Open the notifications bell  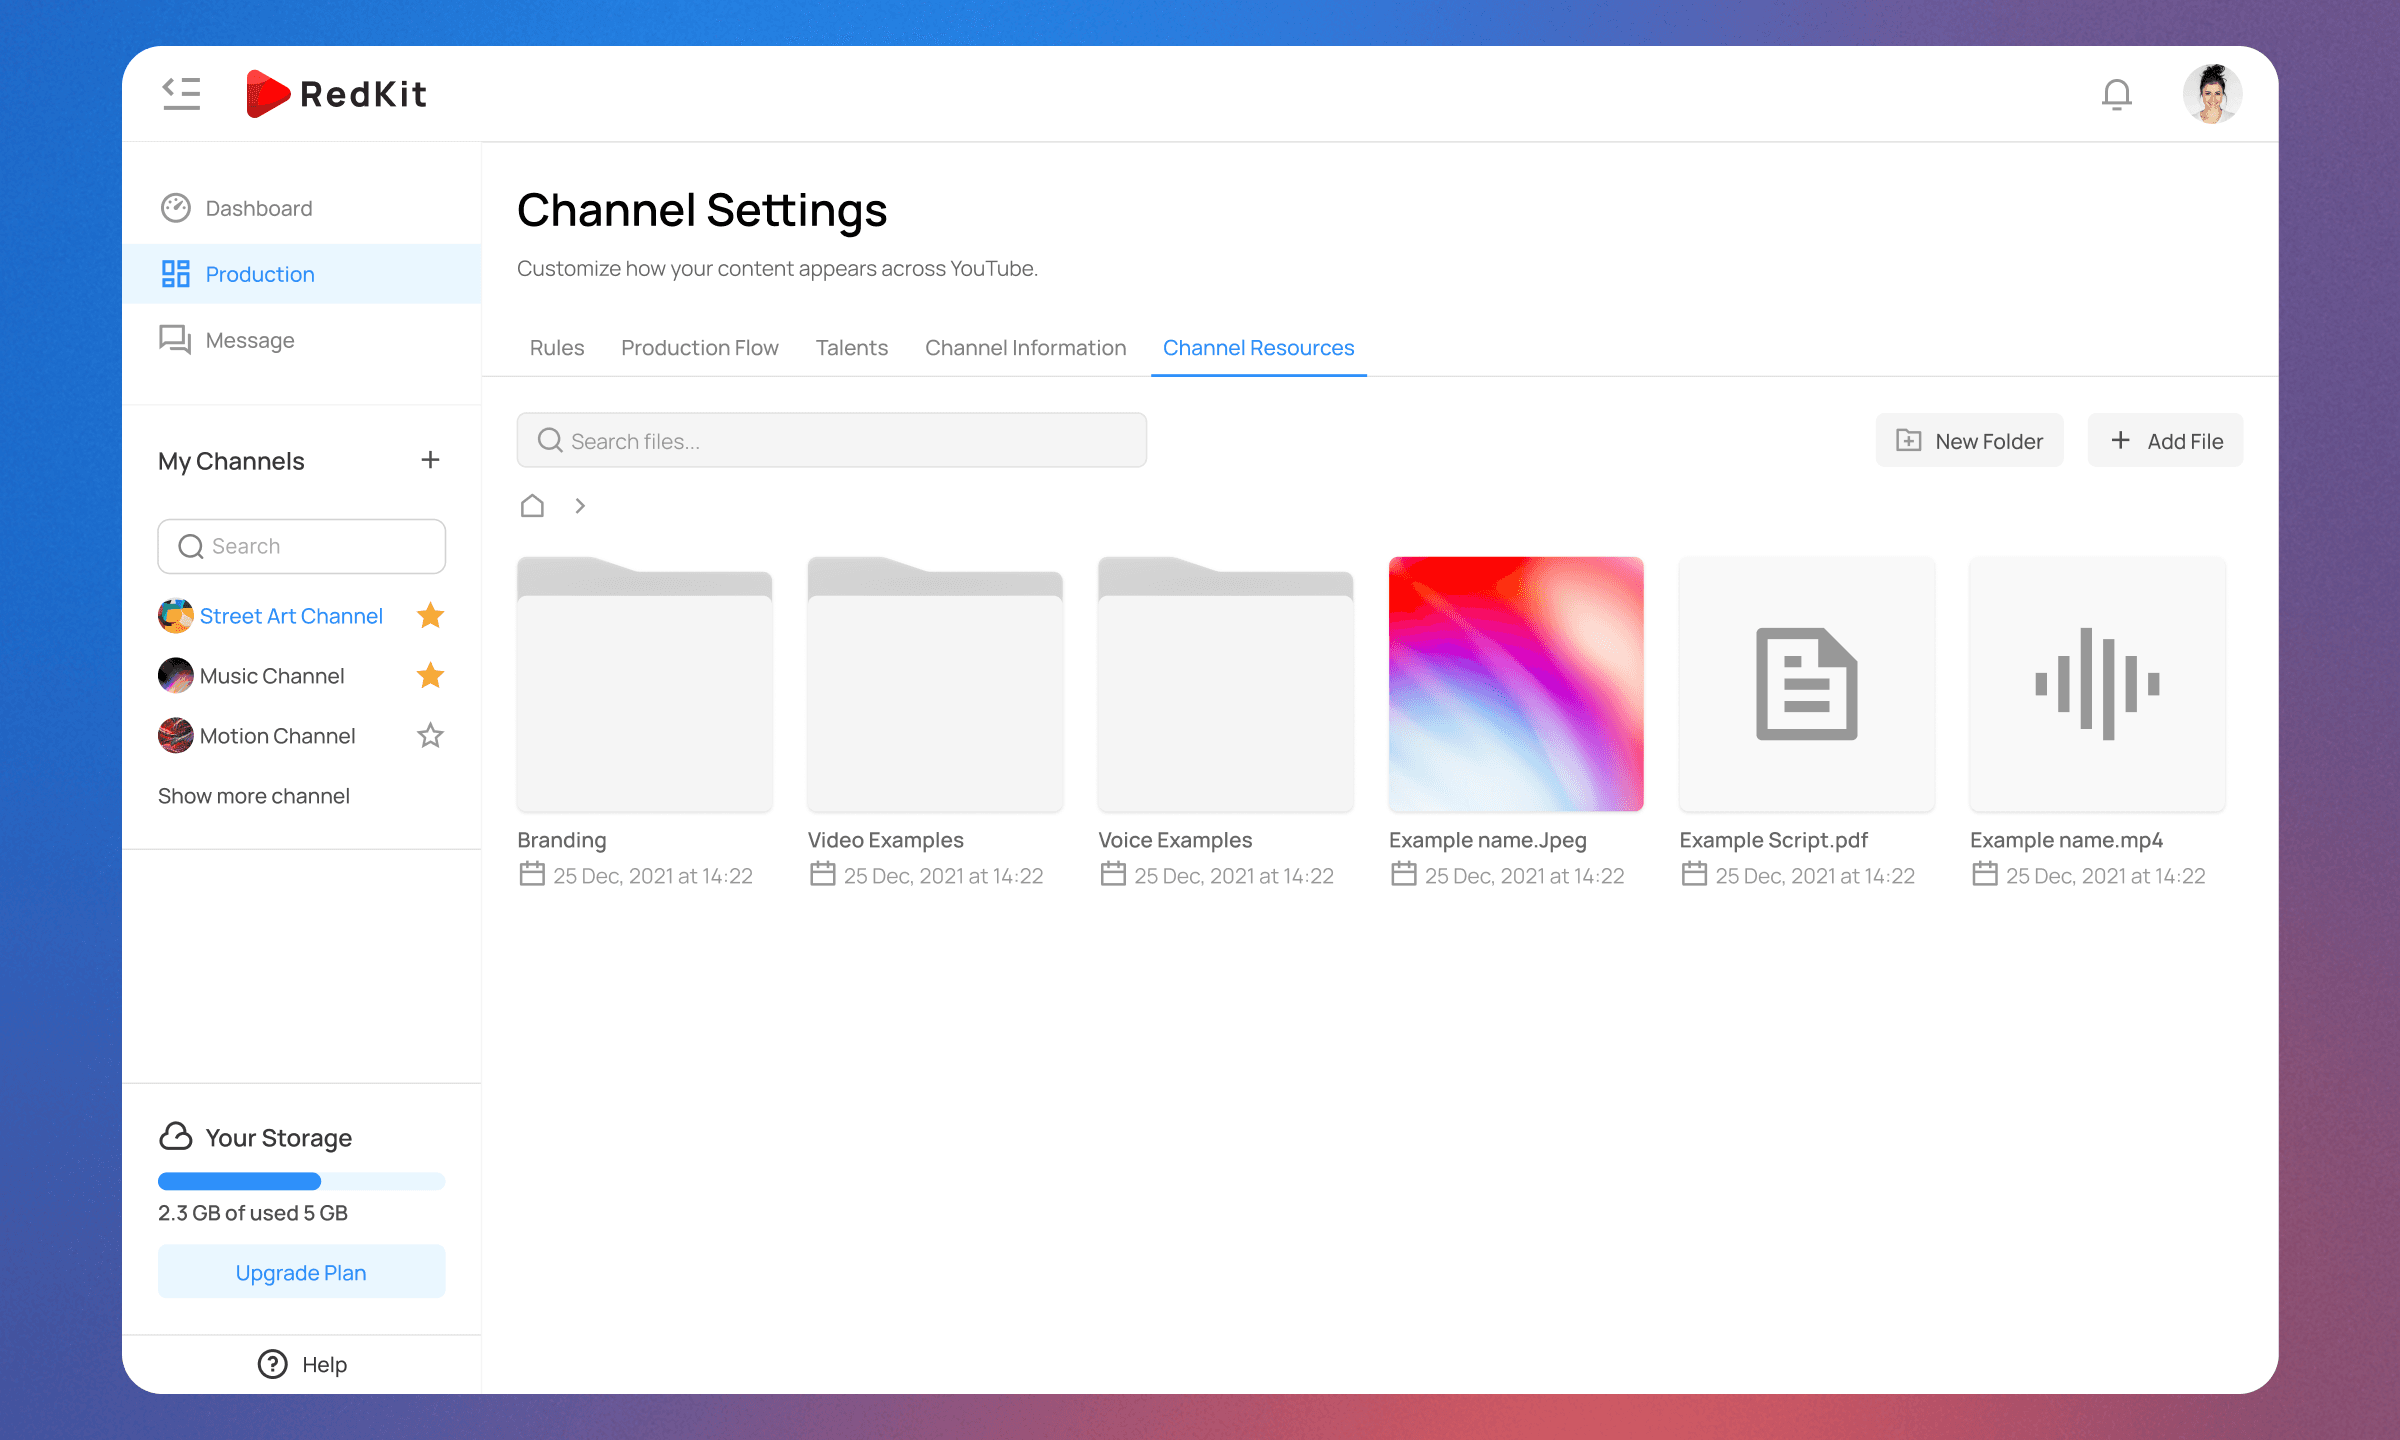coord(2116,94)
